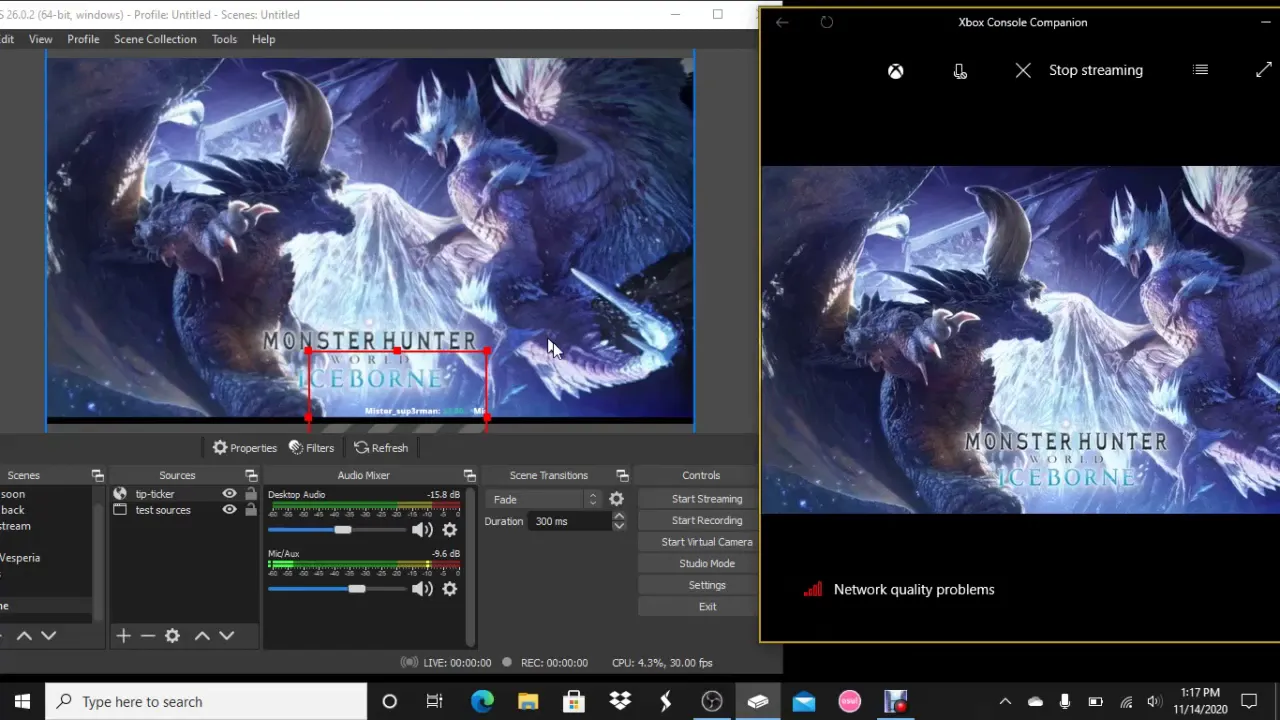Go back in Xbox Console Companion
1280x720 pixels.
point(782,22)
